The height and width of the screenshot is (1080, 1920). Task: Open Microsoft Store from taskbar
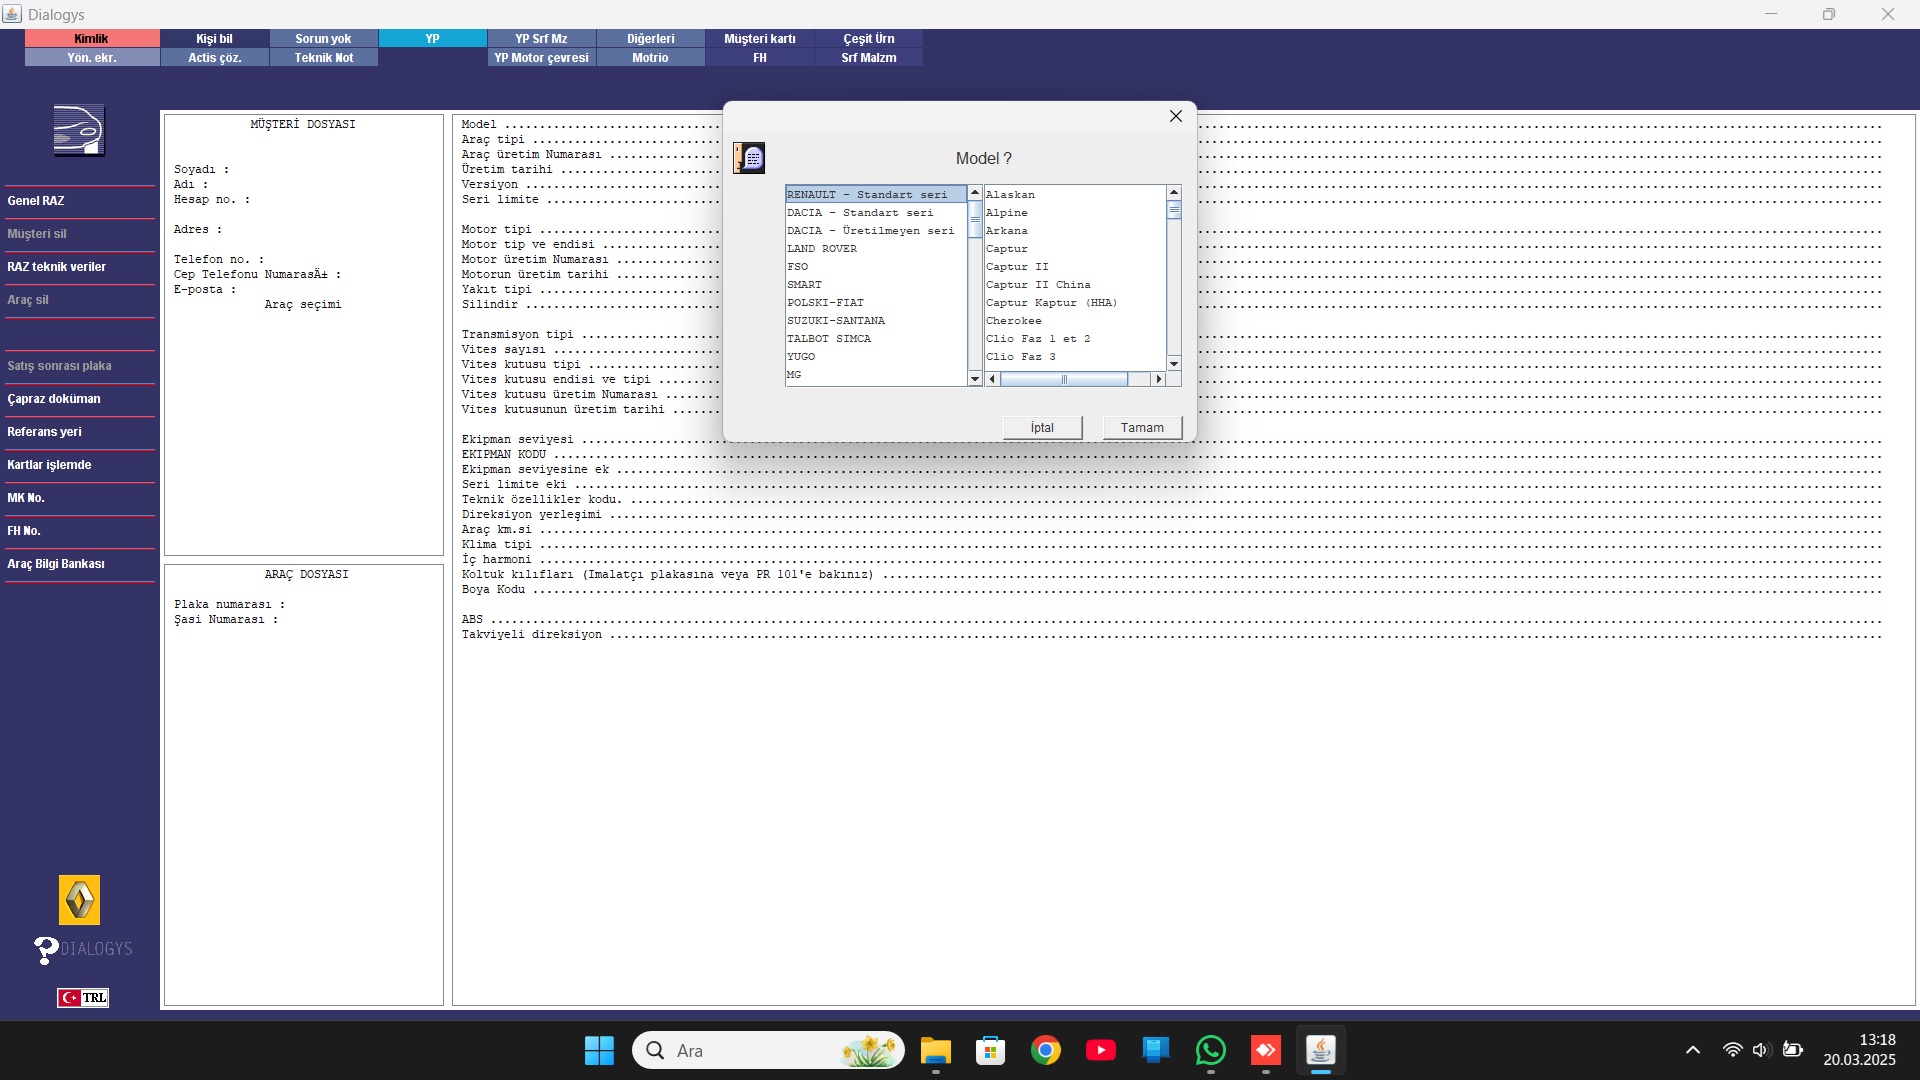(990, 1050)
